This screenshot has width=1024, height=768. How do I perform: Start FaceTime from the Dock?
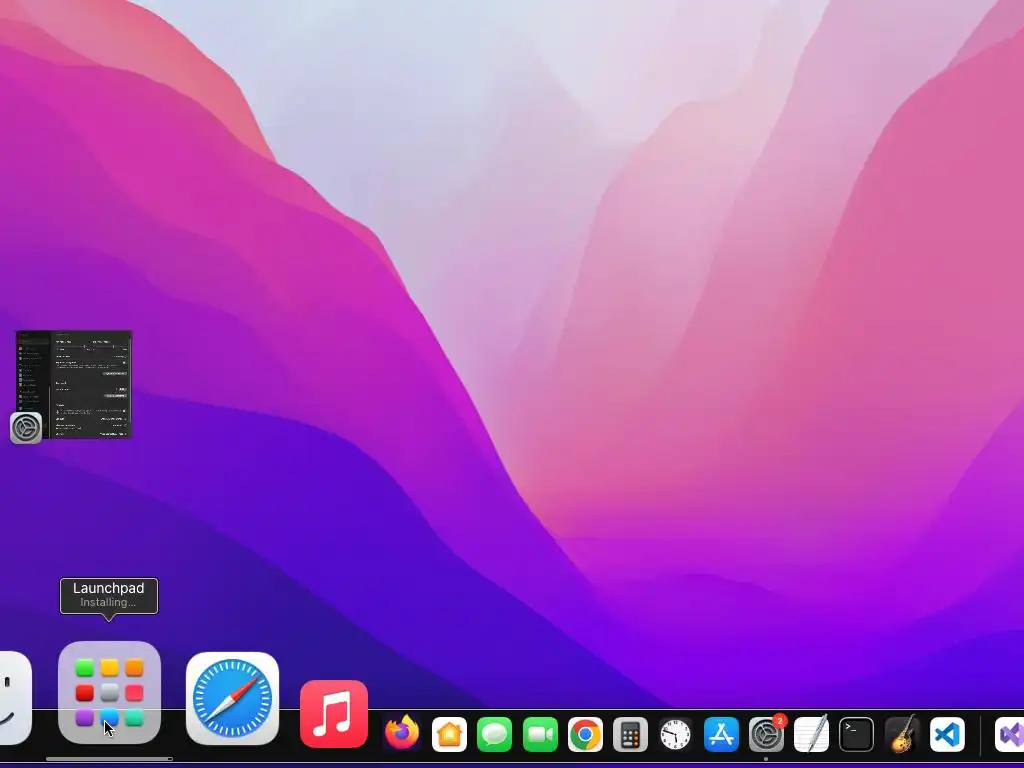[x=540, y=735]
